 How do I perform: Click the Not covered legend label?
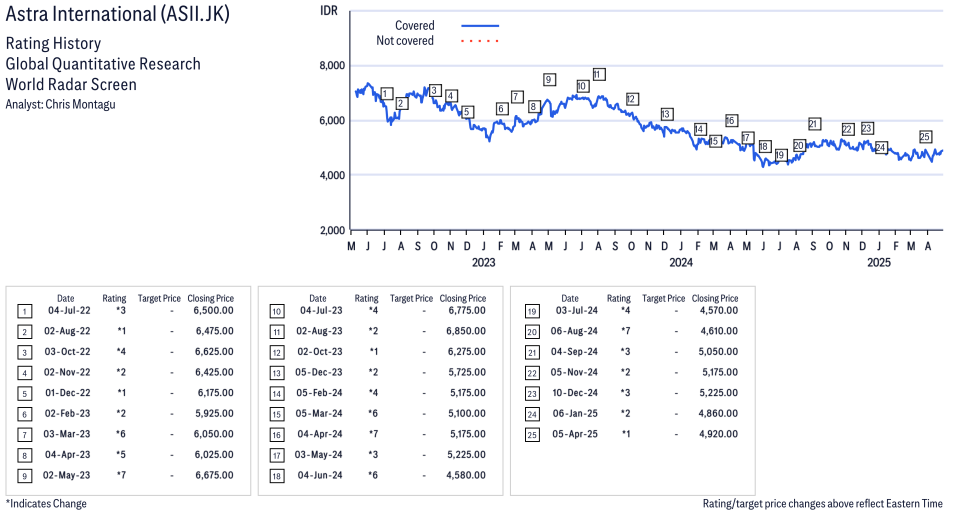(x=405, y=41)
